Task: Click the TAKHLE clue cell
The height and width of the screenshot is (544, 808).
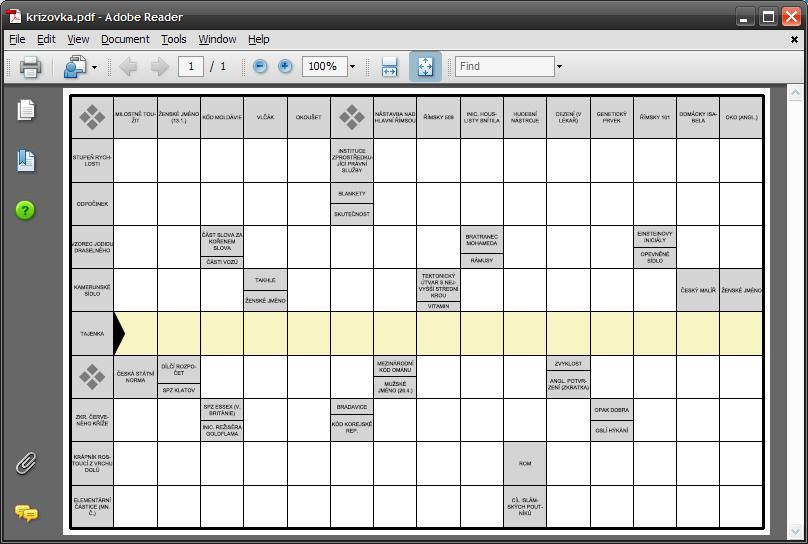Action: 265,280
